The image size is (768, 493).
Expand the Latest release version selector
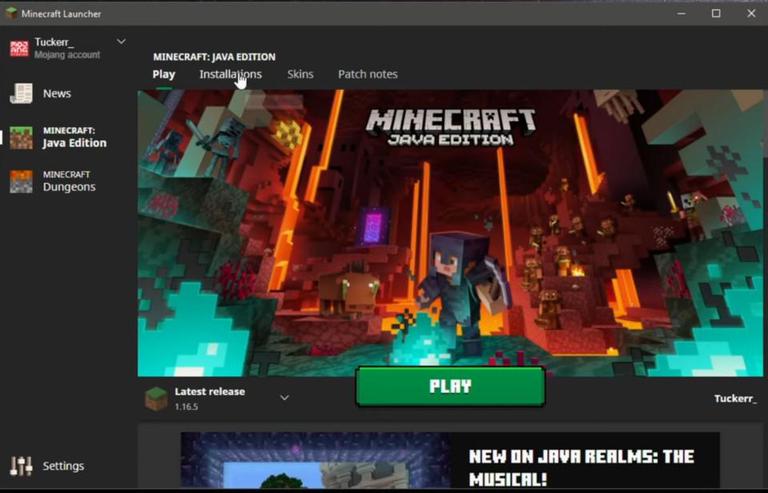(x=284, y=398)
